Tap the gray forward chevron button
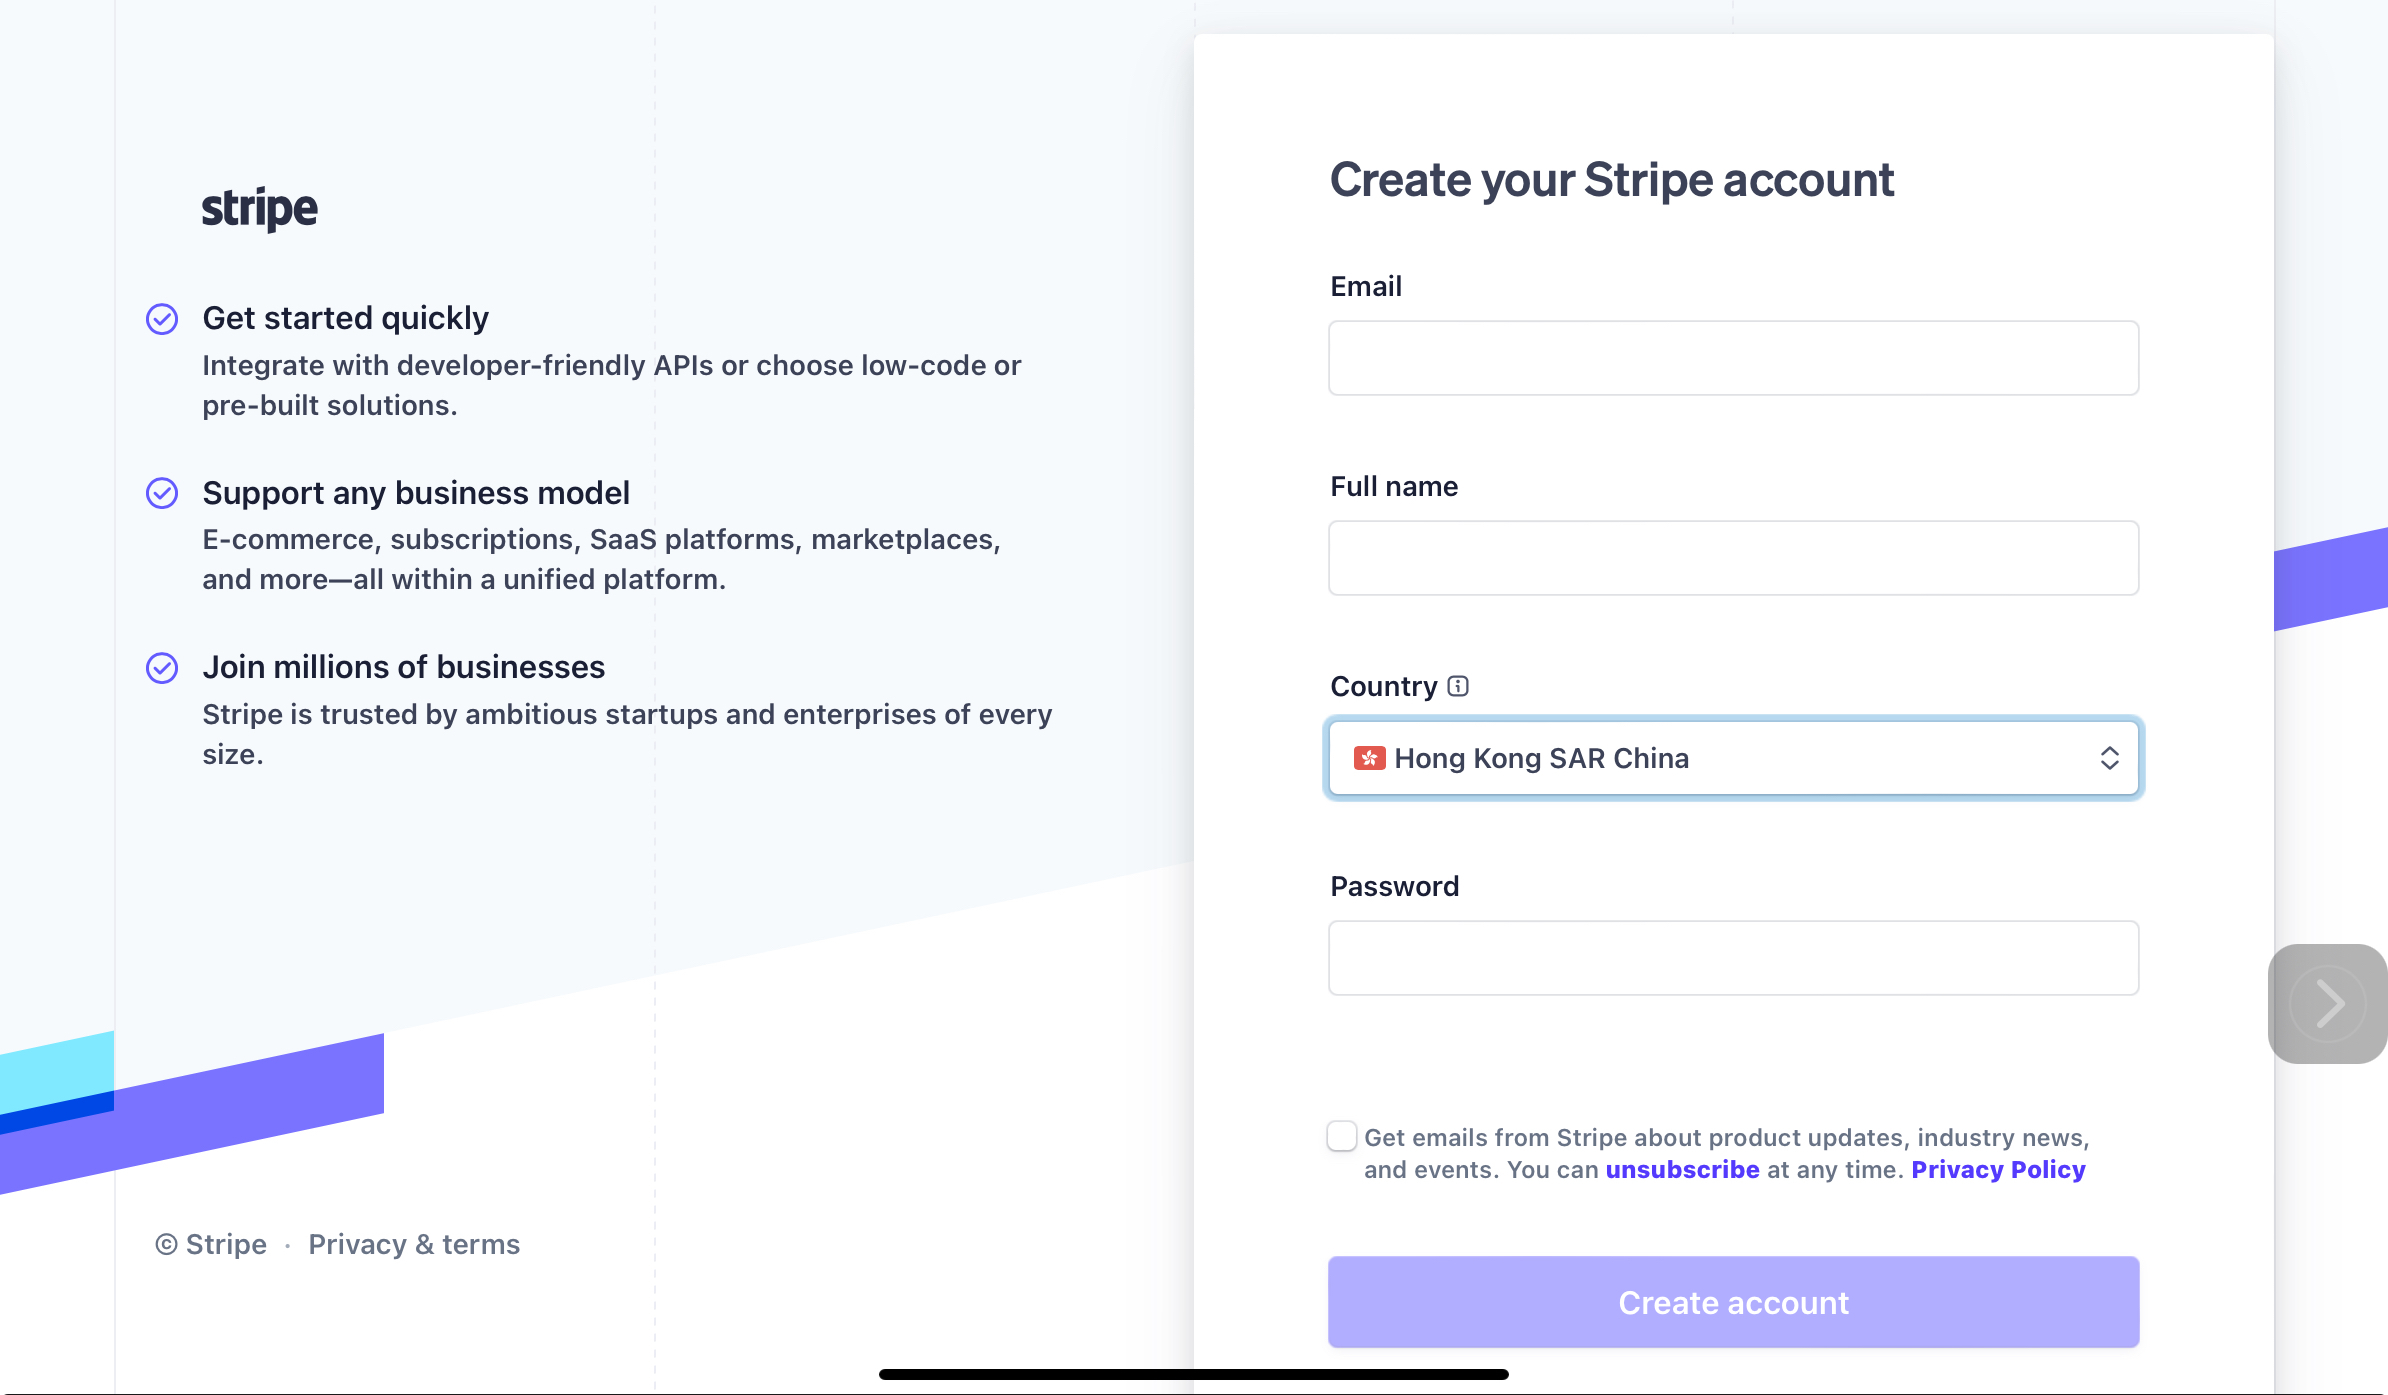 pyautogui.click(x=2328, y=1003)
